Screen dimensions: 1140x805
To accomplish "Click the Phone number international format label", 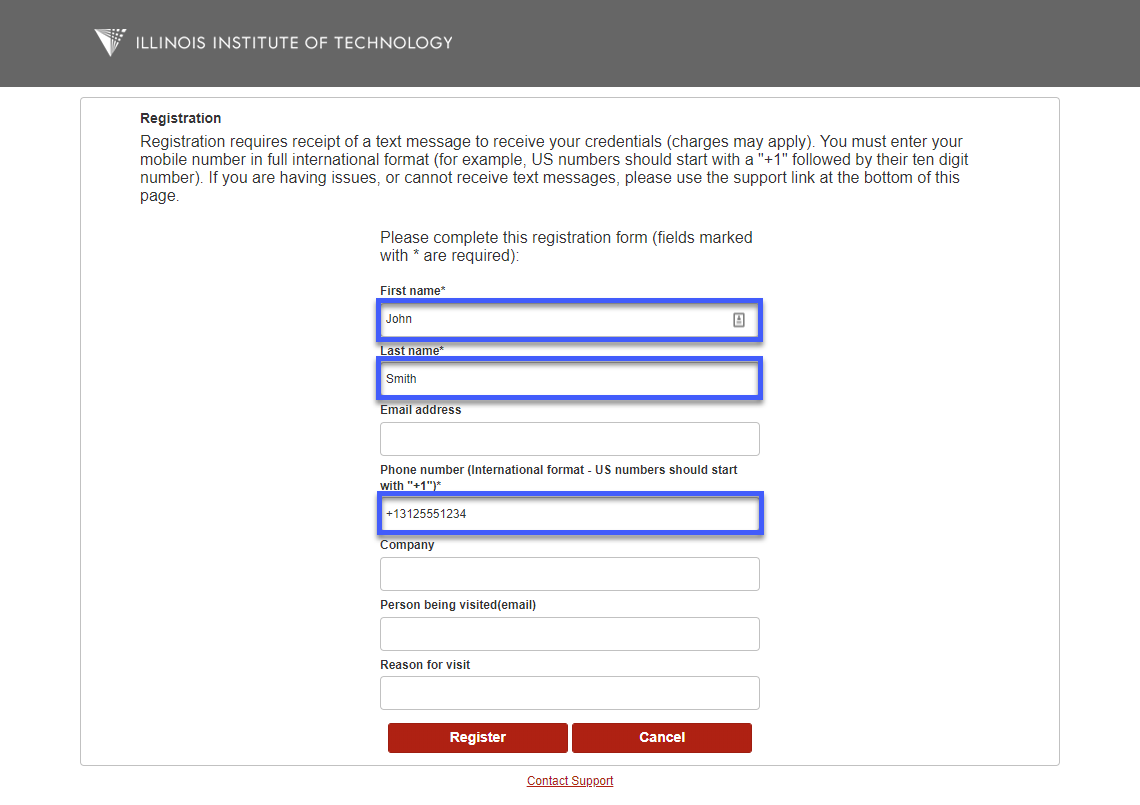I will click(558, 478).
